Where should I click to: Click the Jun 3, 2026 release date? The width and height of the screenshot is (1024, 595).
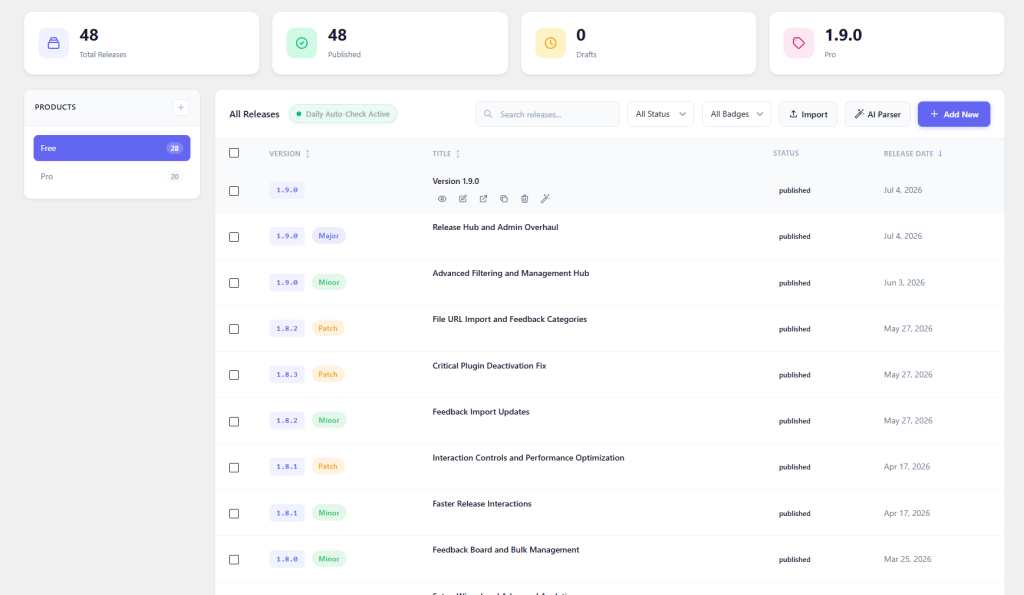904,283
